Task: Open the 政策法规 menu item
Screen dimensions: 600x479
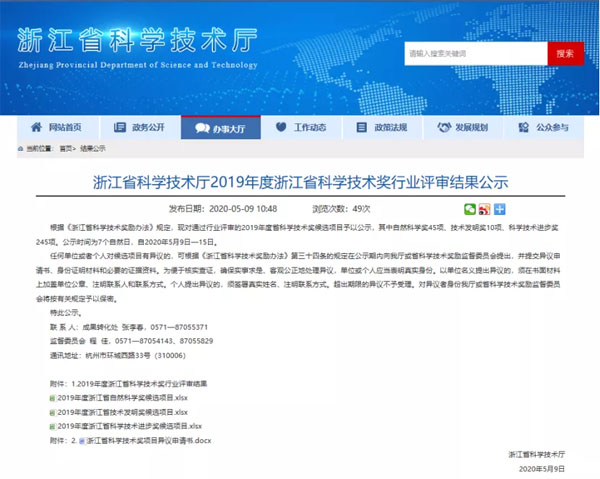Action: pyautogui.click(x=381, y=128)
